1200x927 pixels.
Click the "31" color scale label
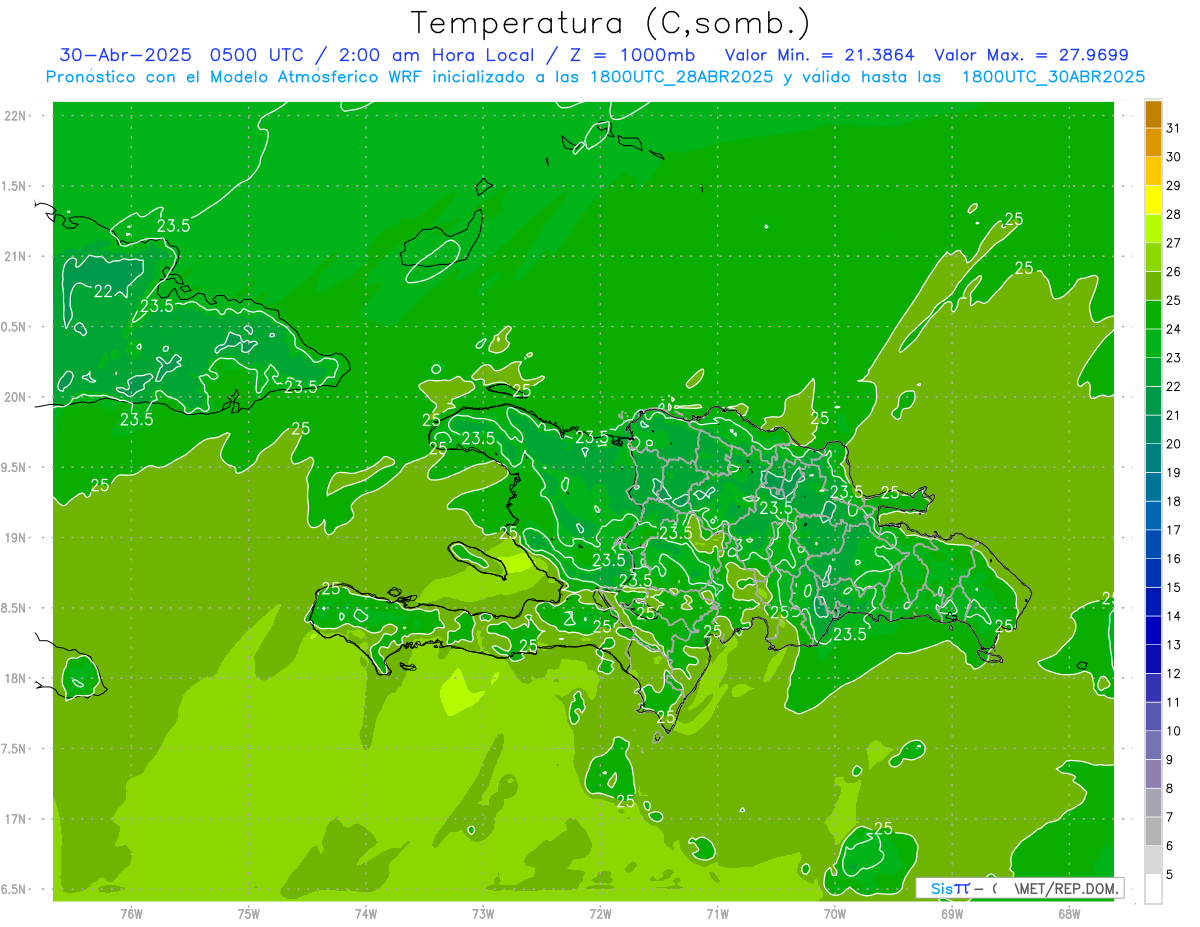[1174, 127]
